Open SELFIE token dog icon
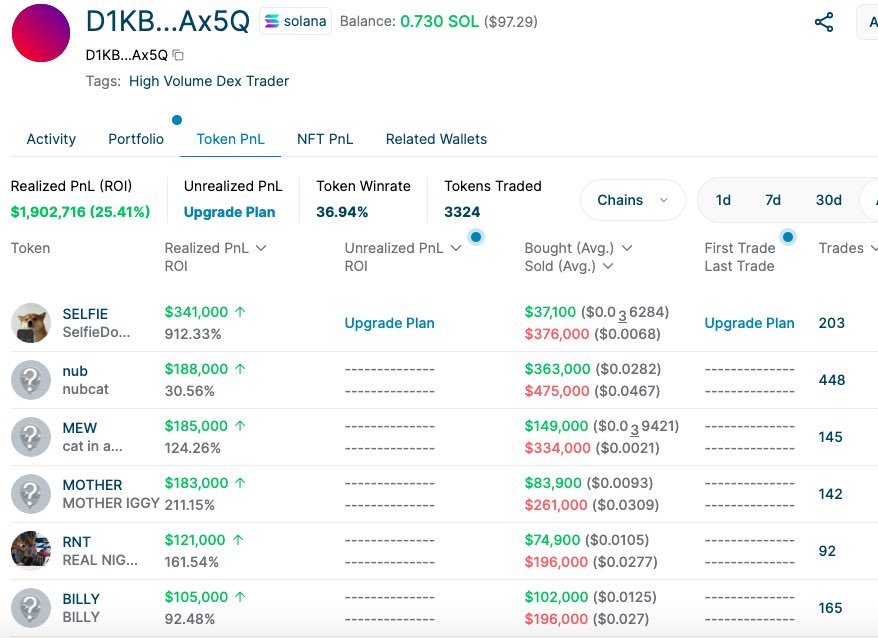This screenshot has width=878, height=638. [x=31, y=323]
